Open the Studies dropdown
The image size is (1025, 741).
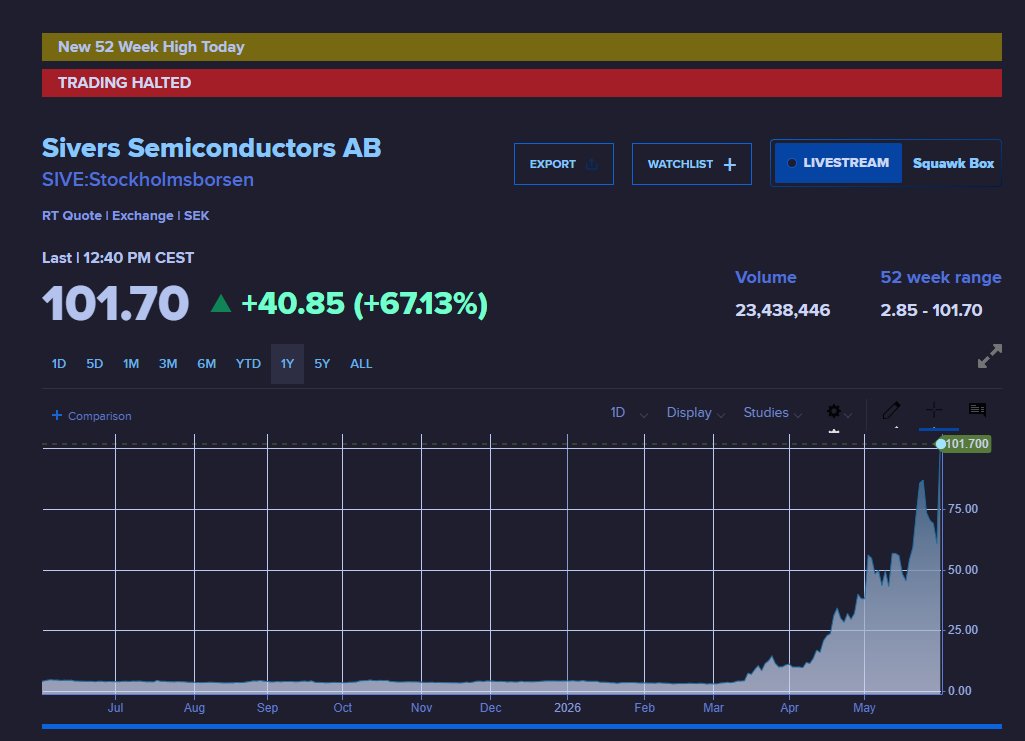tap(773, 413)
